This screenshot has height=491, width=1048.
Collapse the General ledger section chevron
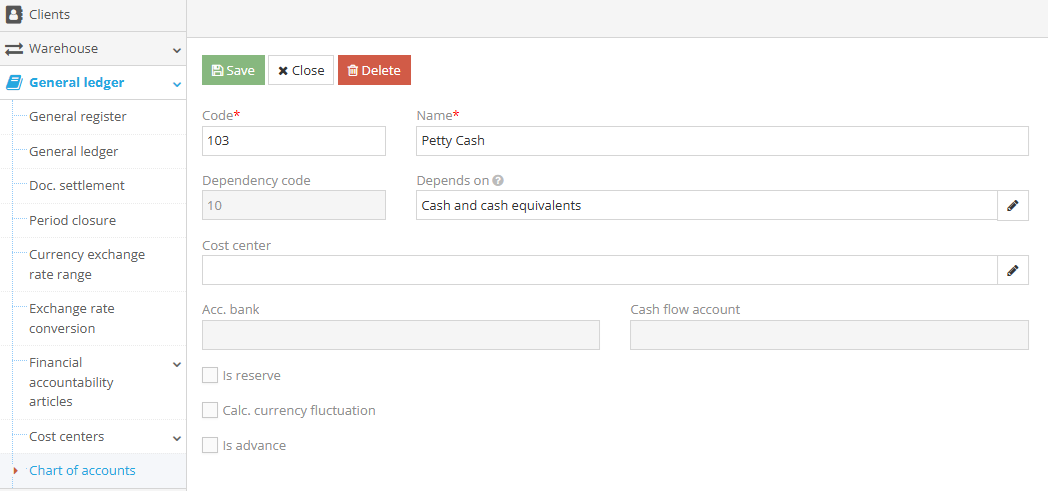click(x=177, y=84)
